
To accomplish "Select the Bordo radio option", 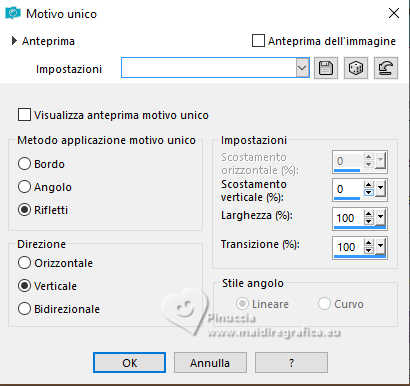I will coord(24,164).
